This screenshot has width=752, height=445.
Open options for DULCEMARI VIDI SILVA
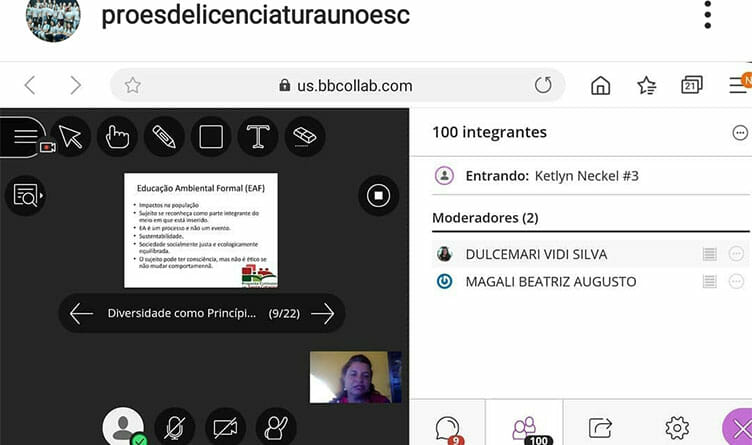click(737, 254)
